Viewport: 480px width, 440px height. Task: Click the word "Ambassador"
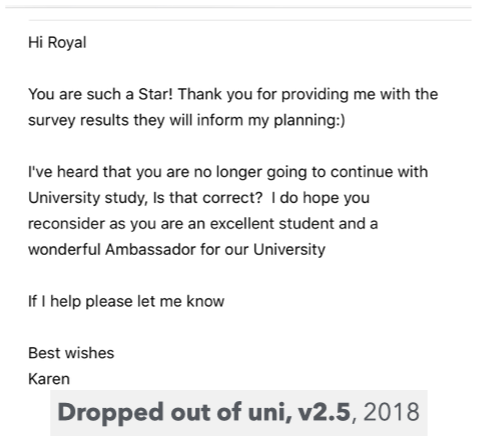150,249
